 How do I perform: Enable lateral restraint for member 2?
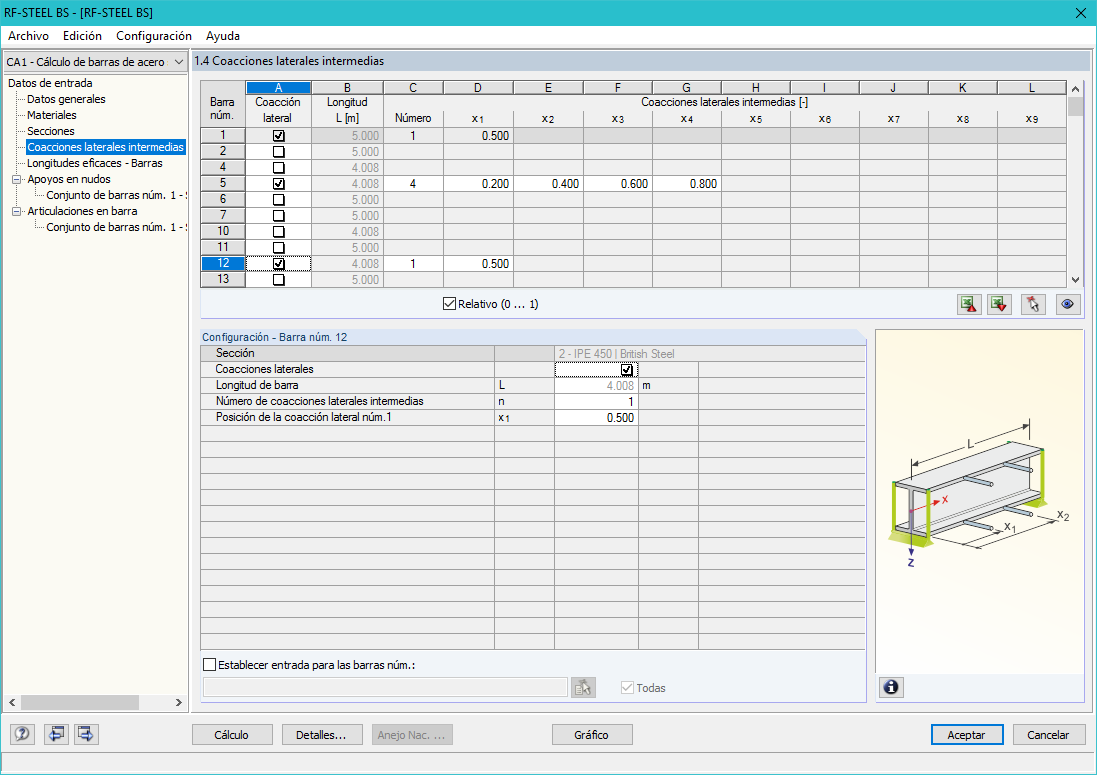(x=278, y=152)
